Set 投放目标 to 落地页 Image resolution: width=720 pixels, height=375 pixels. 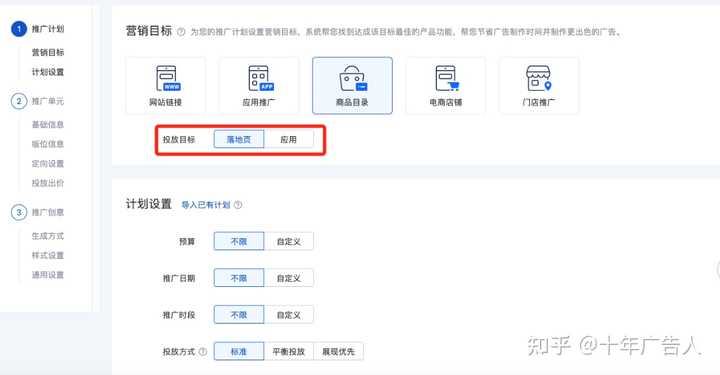coord(239,139)
